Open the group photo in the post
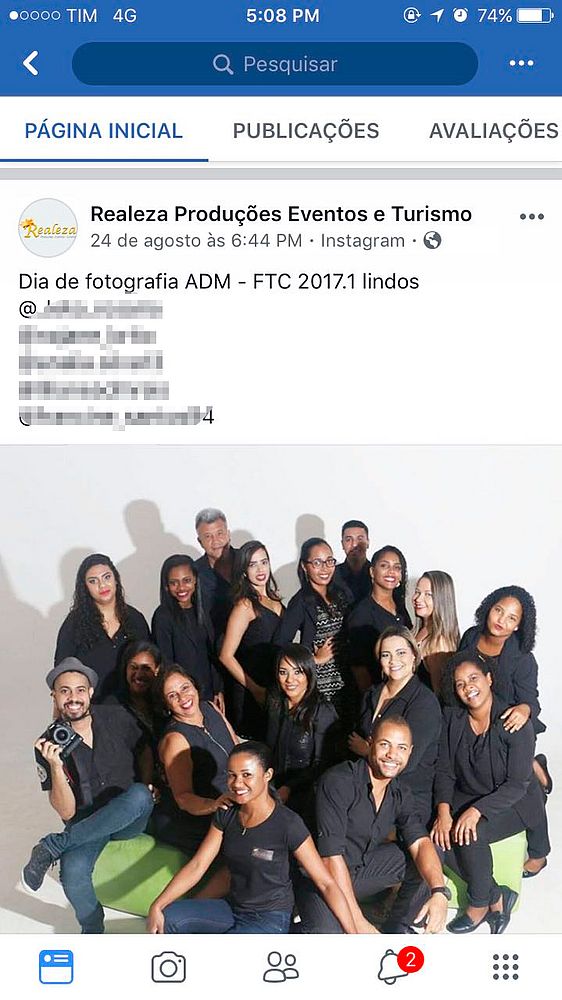Image resolution: width=562 pixels, height=1000 pixels. tap(281, 690)
